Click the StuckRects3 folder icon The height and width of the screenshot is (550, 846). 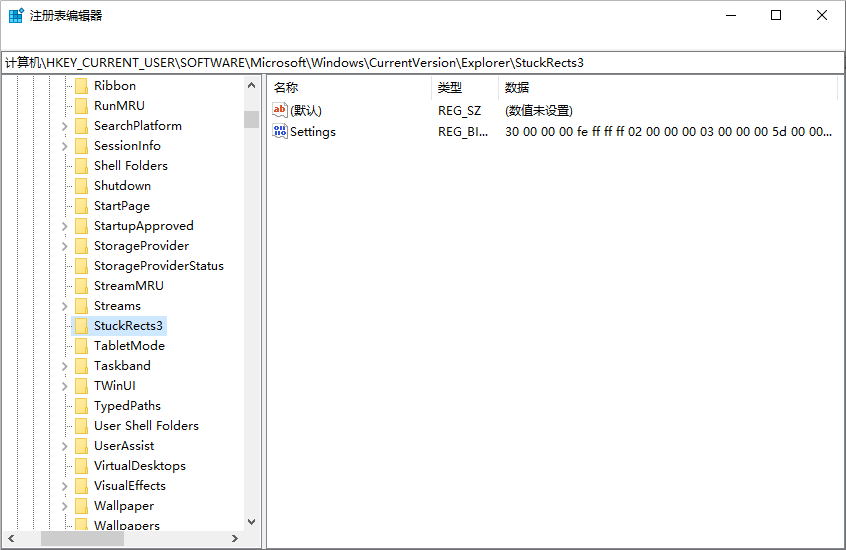[82, 326]
